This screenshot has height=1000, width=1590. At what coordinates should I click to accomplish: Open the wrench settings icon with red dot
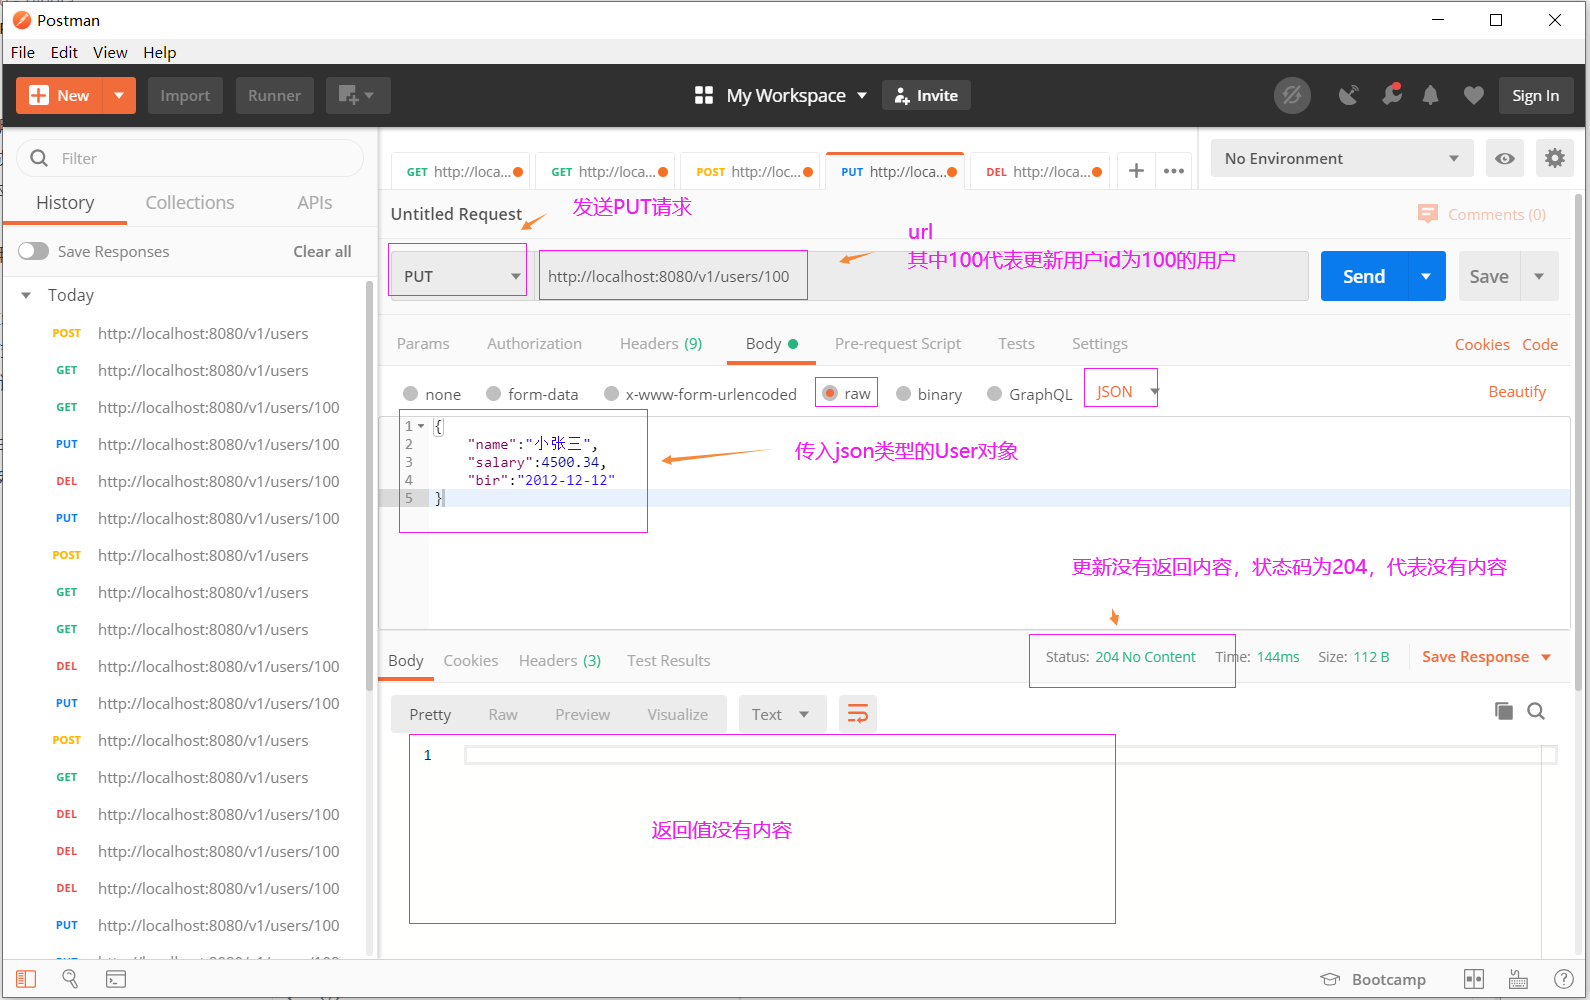1391,95
